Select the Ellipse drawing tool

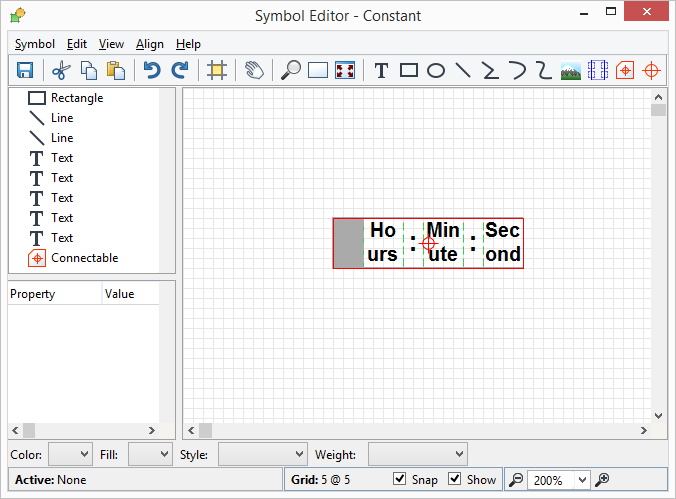pos(436,70)
